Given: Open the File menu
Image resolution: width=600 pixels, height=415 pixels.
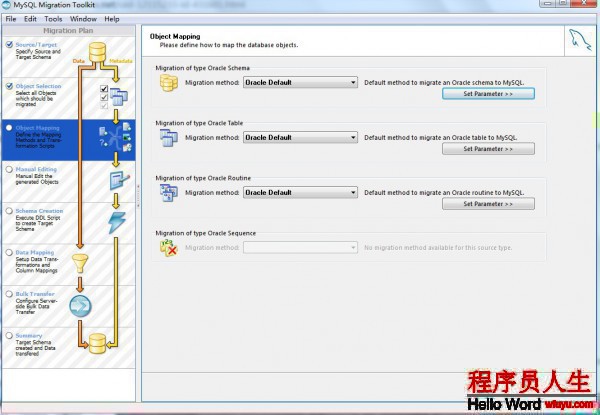Looking at the screenshot, I should [x=11, y=19].
